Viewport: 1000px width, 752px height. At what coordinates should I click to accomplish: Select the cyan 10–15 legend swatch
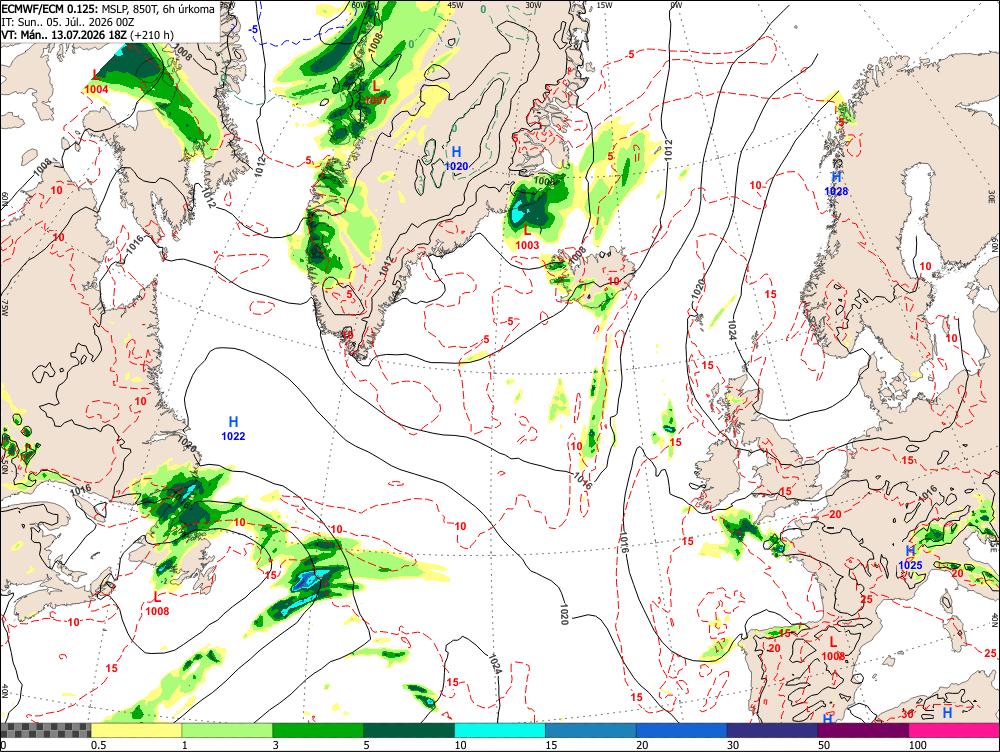tap(499, 730)
